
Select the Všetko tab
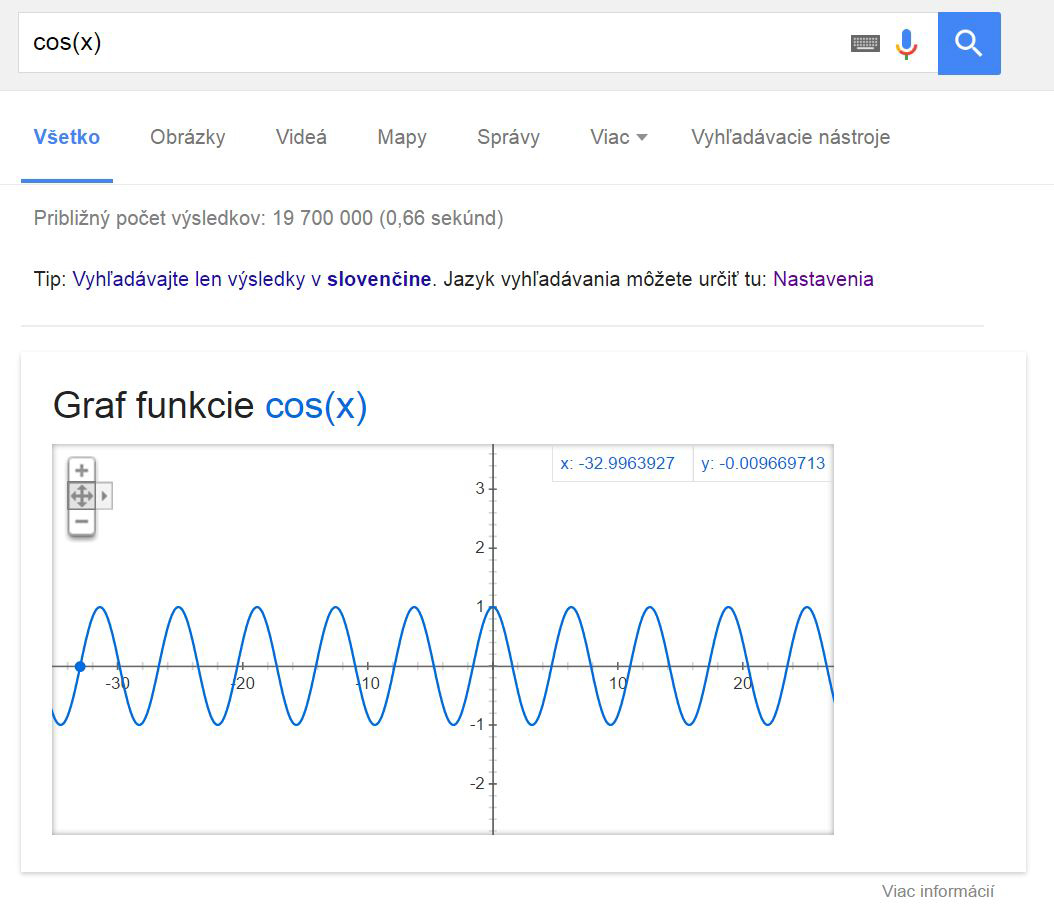pyautogui.click(x=67, y=137)
